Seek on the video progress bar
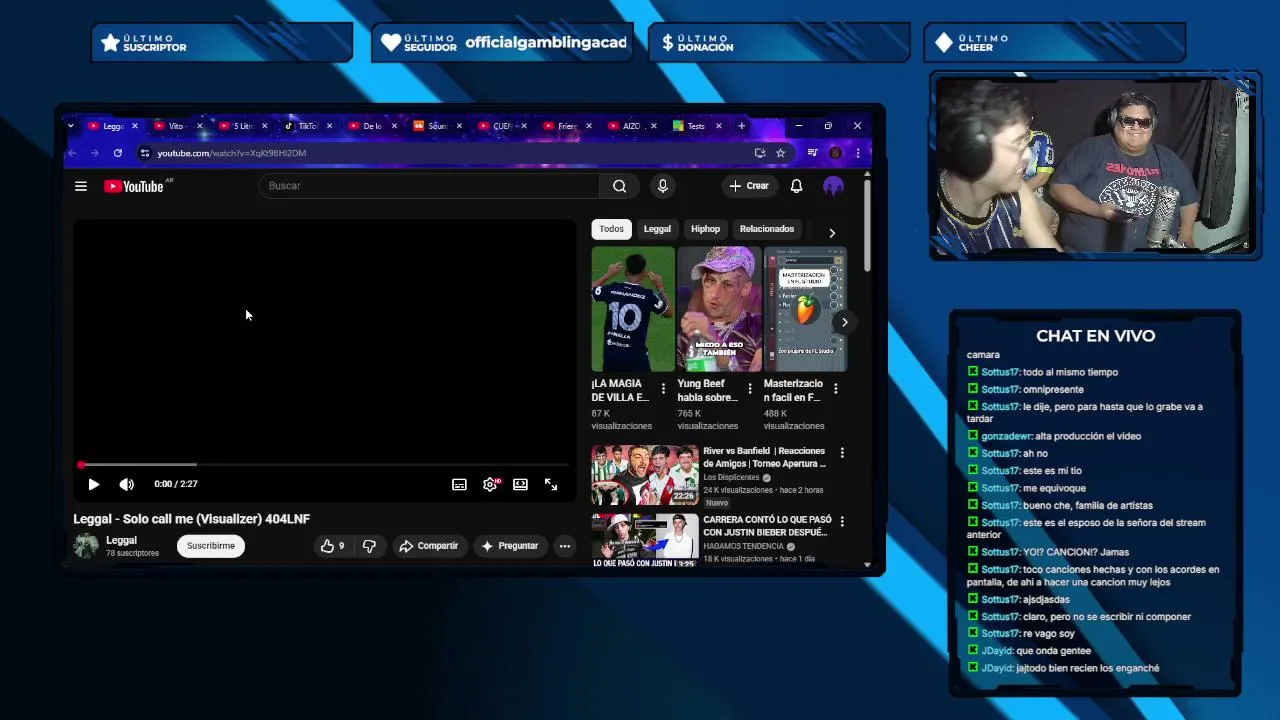The width and height of the screenshot is (1280, 720). 324,465
